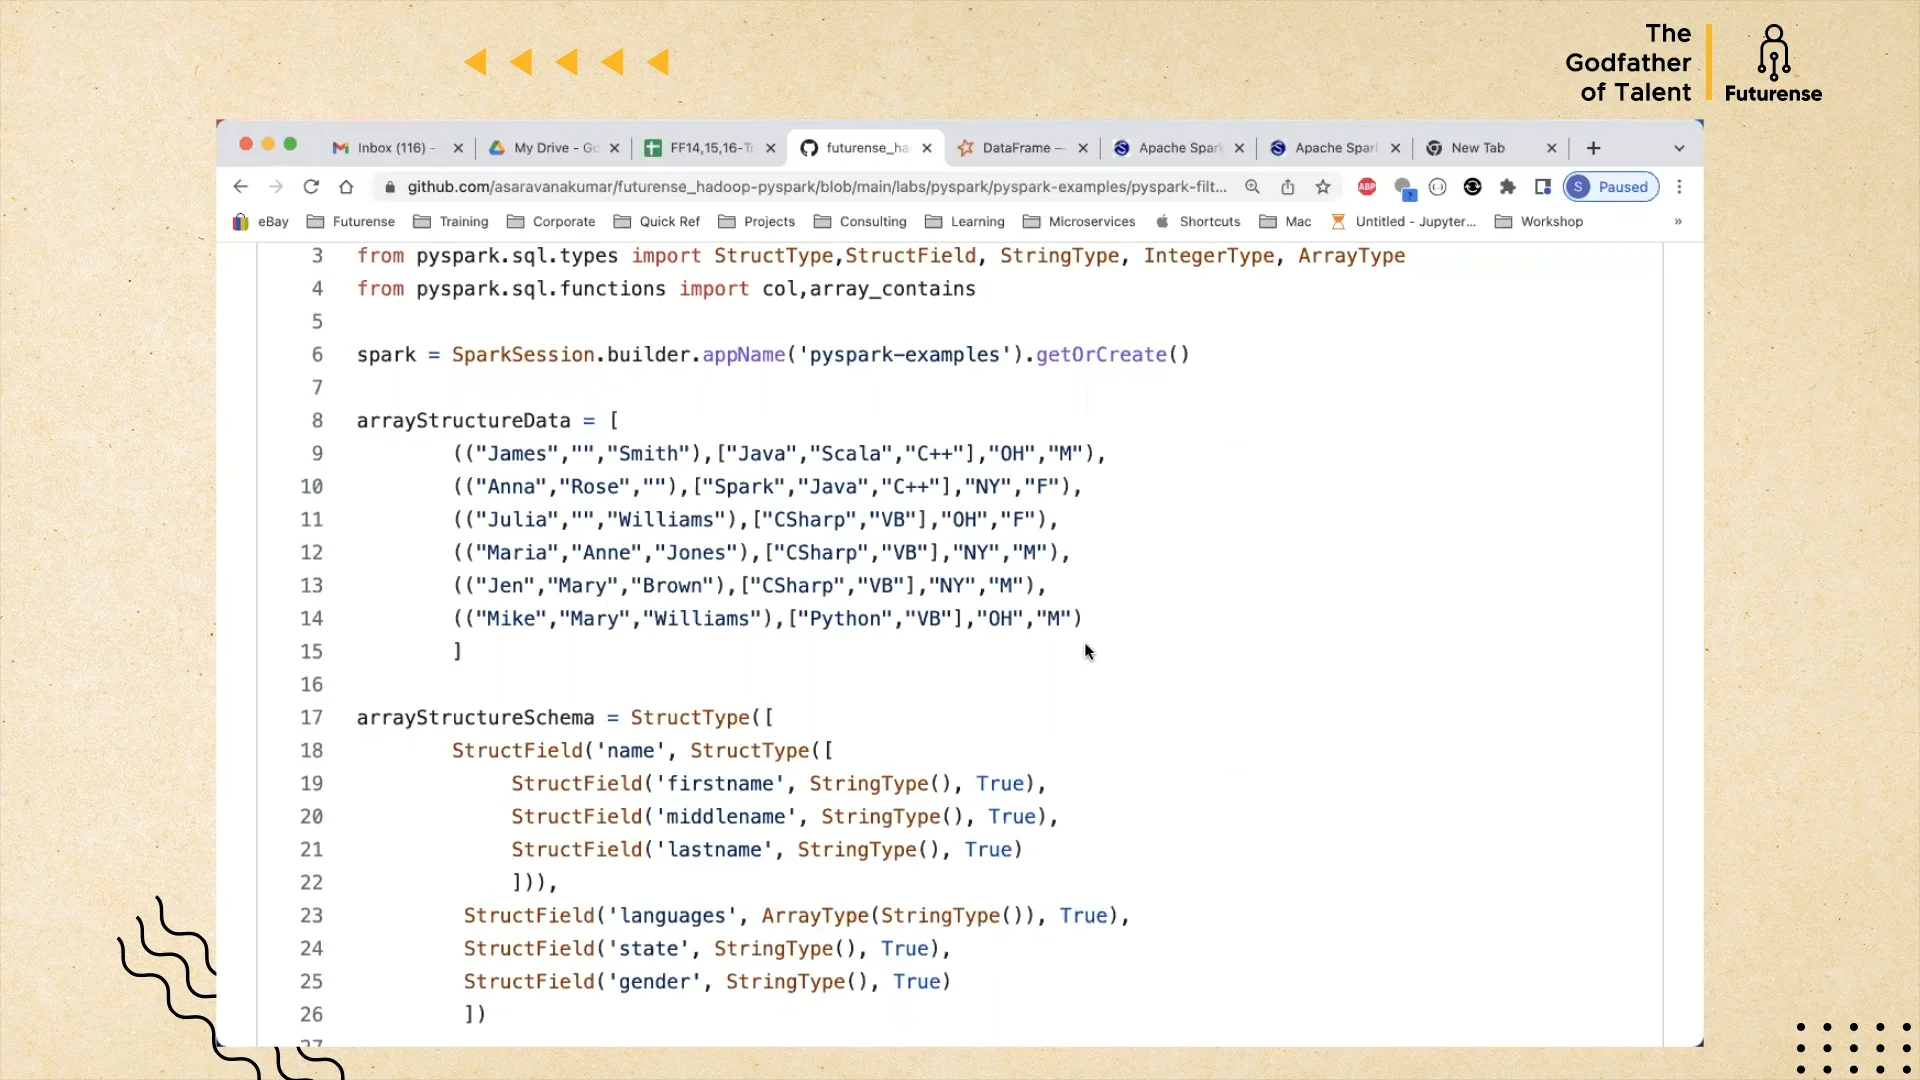Click the site lock icon in address bar
Screen dimensions: 1920x1080
(390, 187)
